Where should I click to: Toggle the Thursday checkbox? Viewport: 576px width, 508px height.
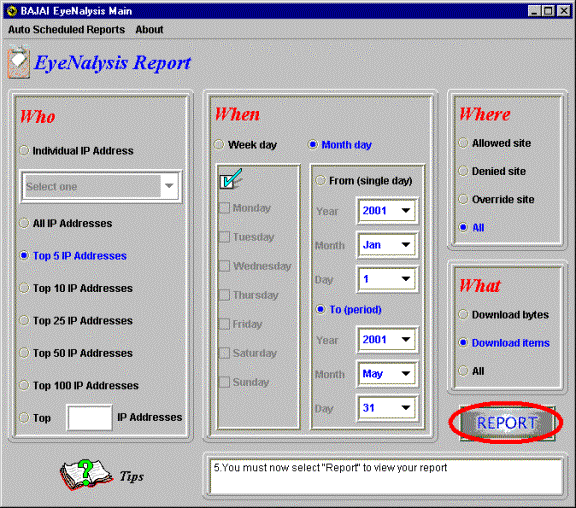[224, 295]
